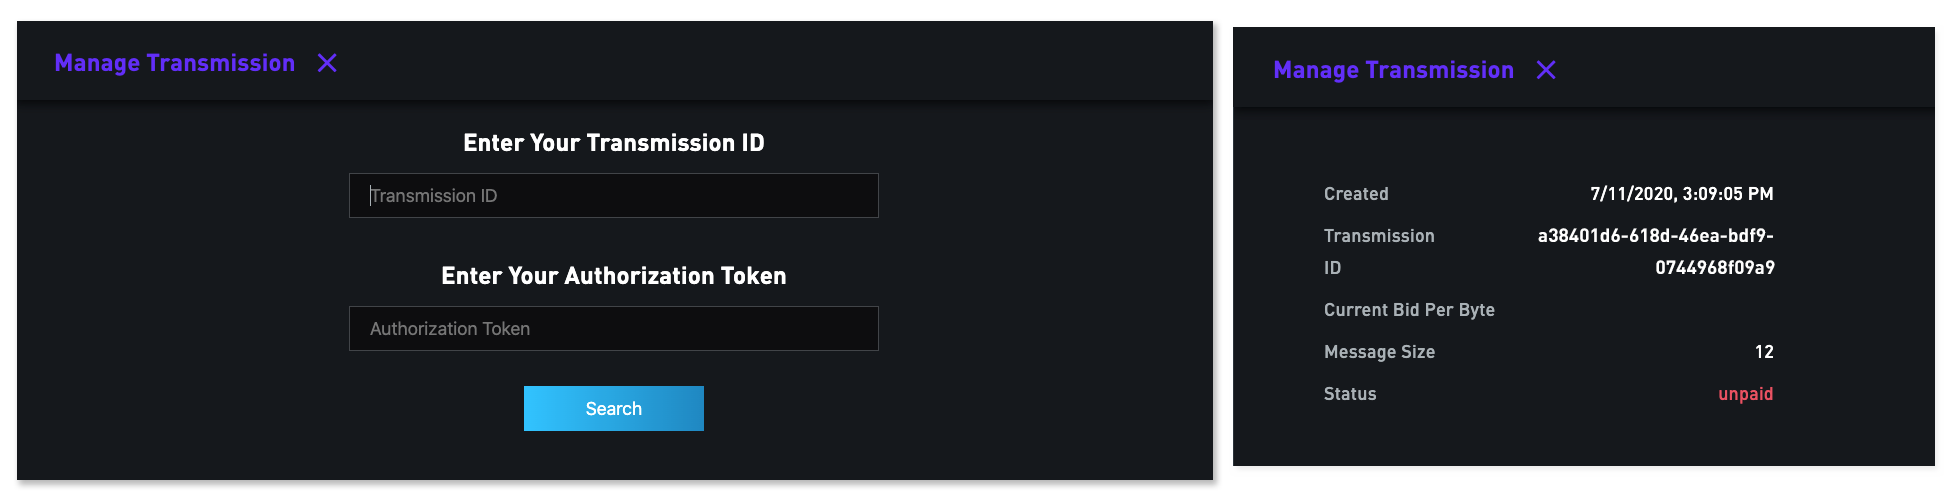Click the ID ending 0744968f09a9
The image size is (1950, 500).
click(x=1714, y=268)
